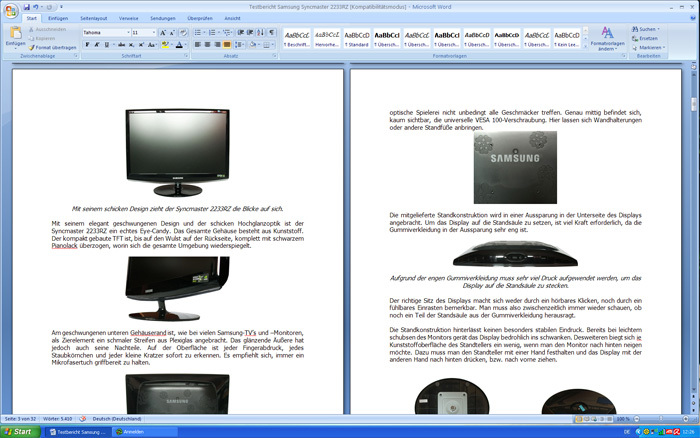700x438 pixels.
Task: Open Absatz dialog launcher
Action: tap(275, 56)
